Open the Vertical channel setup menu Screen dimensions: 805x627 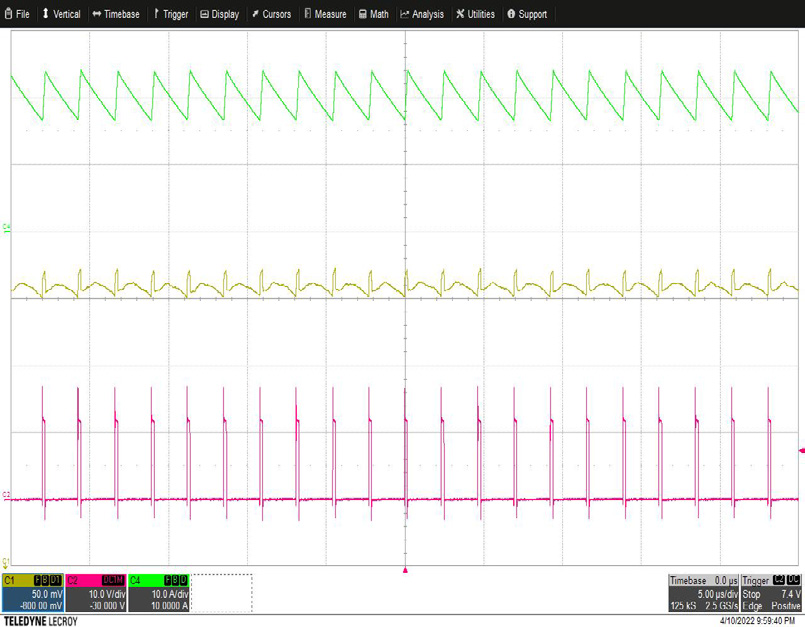point(61,14)
